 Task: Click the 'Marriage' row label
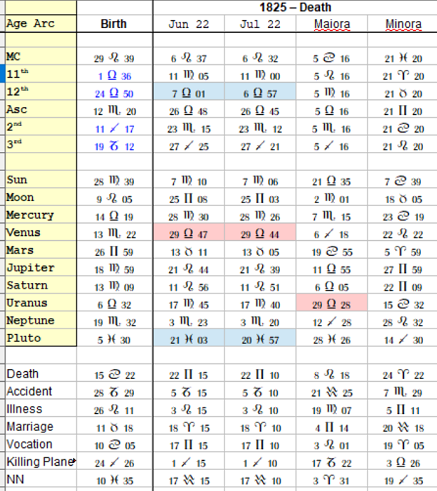(x=30, y=427)
